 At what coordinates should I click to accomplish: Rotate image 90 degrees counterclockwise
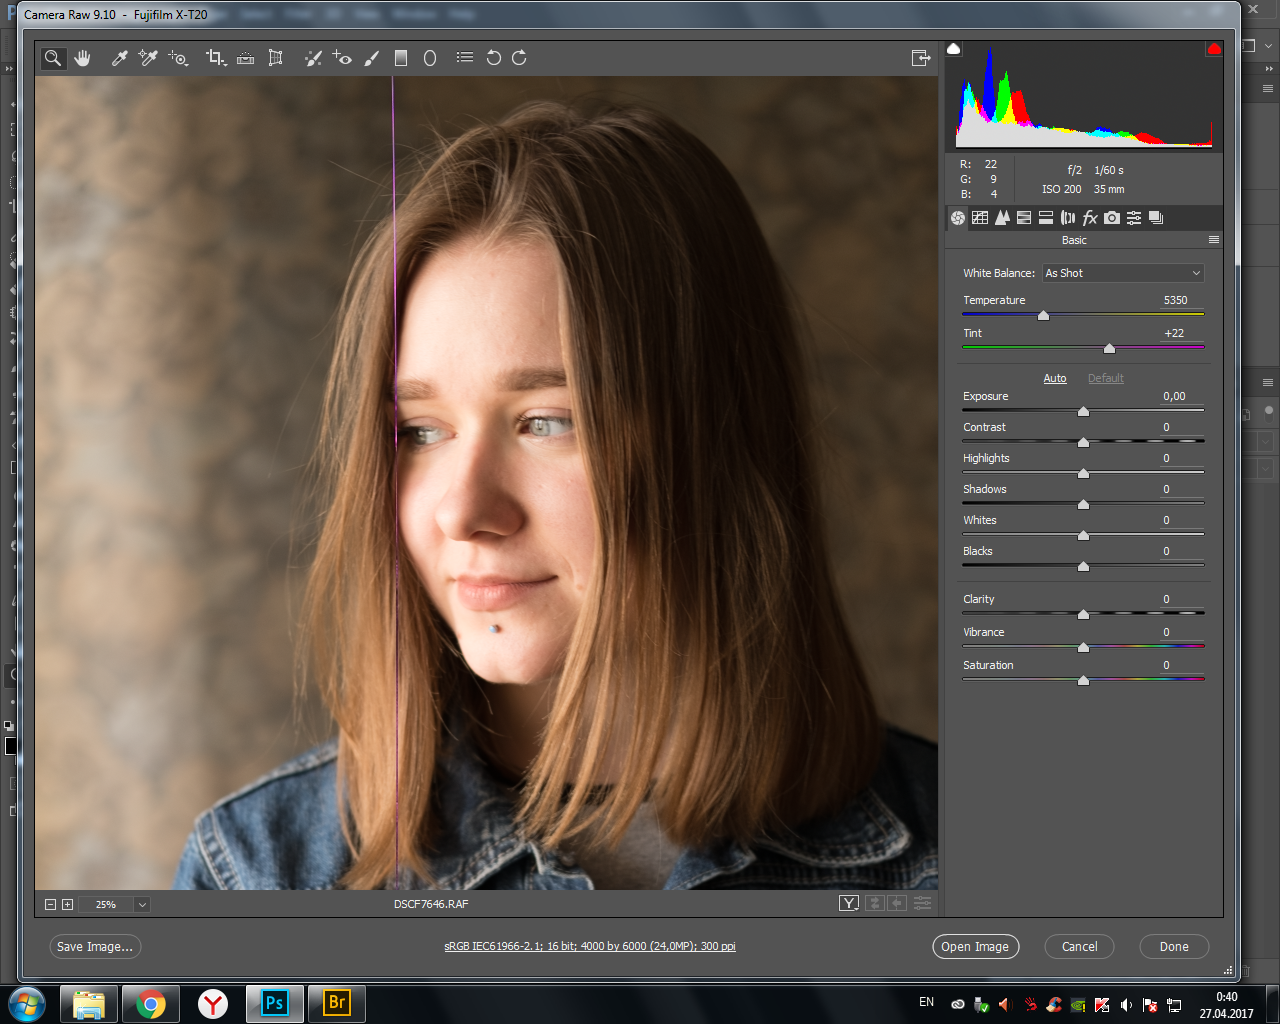click(x=494, y=58)
